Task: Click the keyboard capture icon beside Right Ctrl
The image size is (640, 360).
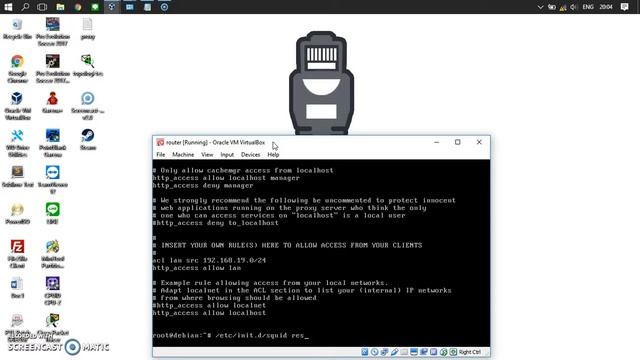Action: 453,352
